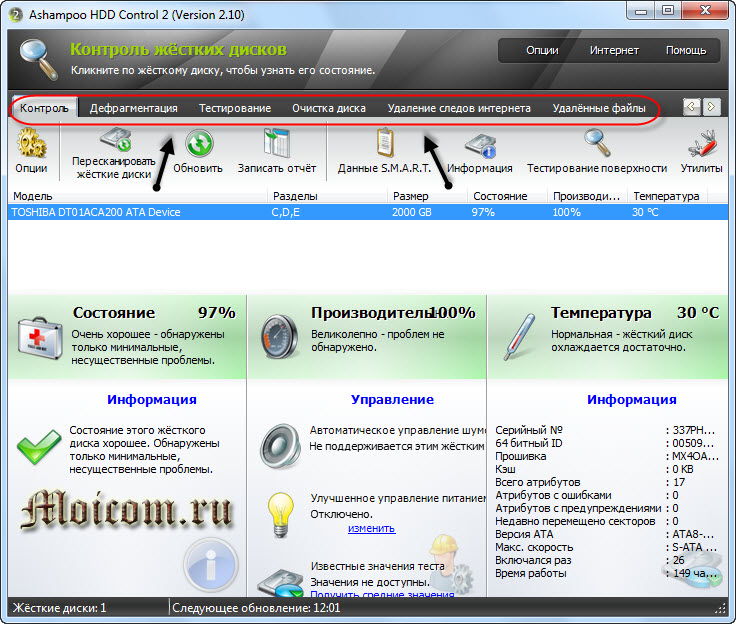Open the Информация drive icon in toolbar
736x624 pixels.
point(481,146)
